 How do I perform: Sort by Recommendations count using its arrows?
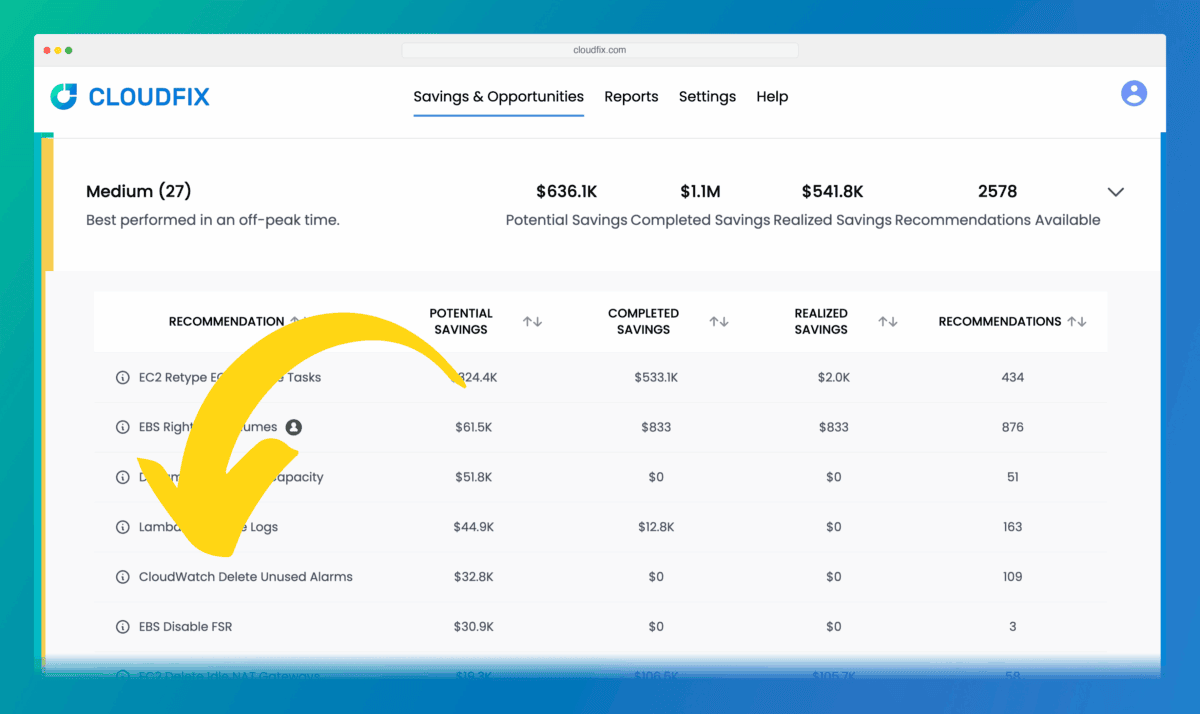tap(1076, 322)
